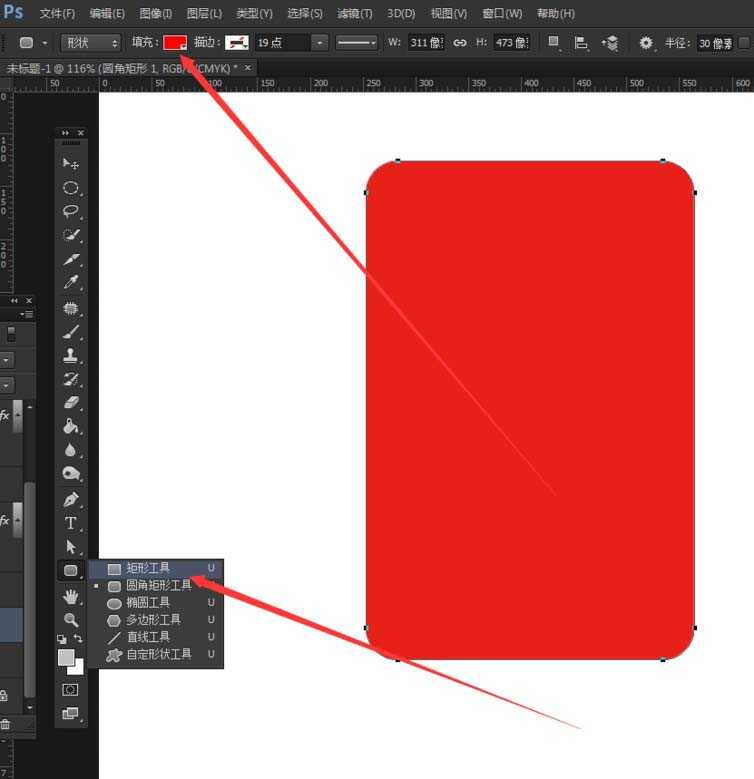The image size is (754, 779).
Task: Select the Lasso tool
Action: coord(70,212)
